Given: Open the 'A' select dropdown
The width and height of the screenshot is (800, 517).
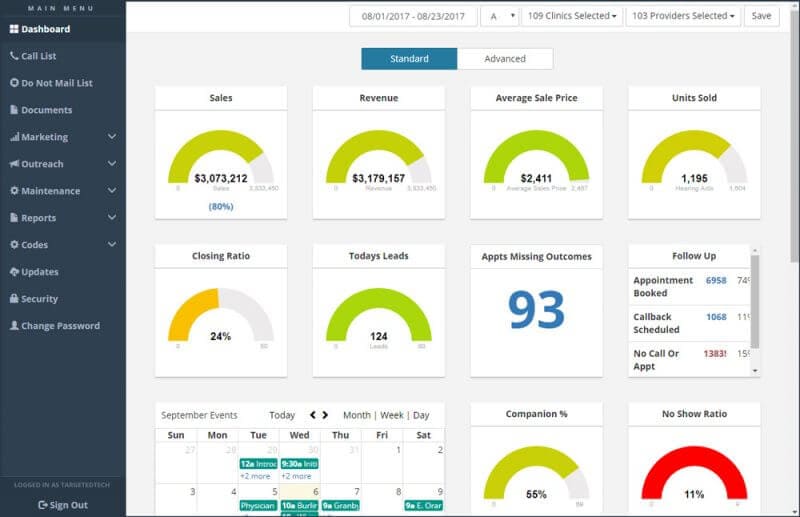Looking at the screenshot, I should [x=499, y=16].
